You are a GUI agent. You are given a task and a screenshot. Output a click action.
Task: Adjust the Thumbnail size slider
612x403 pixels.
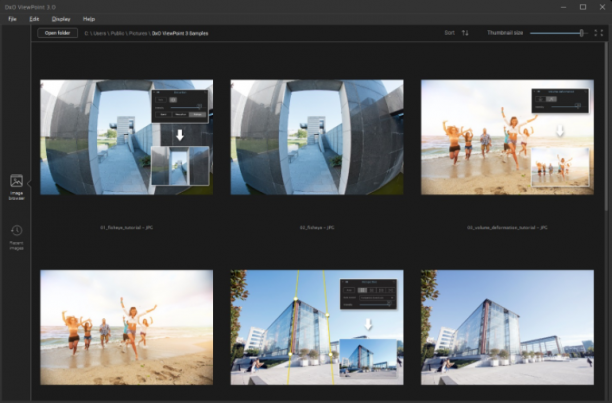point(559,33)
